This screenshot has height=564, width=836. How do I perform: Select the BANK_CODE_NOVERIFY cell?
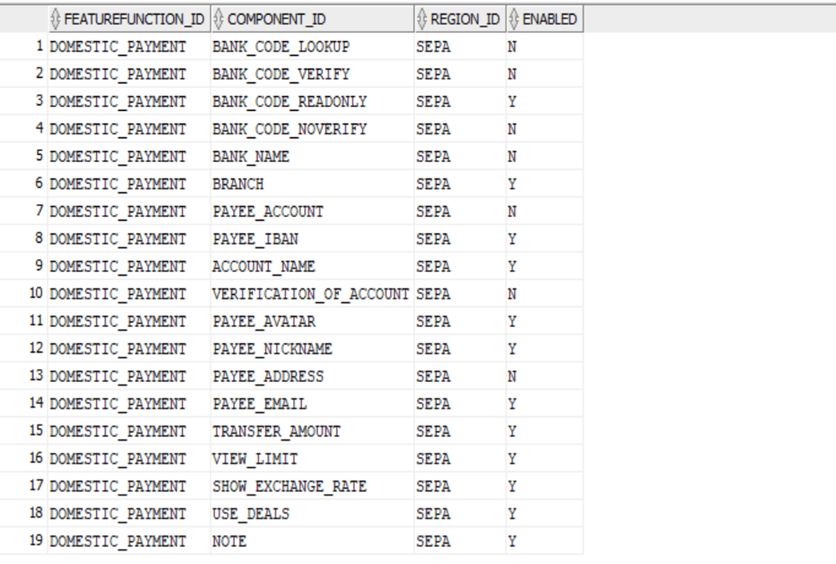tap(312, 129)
